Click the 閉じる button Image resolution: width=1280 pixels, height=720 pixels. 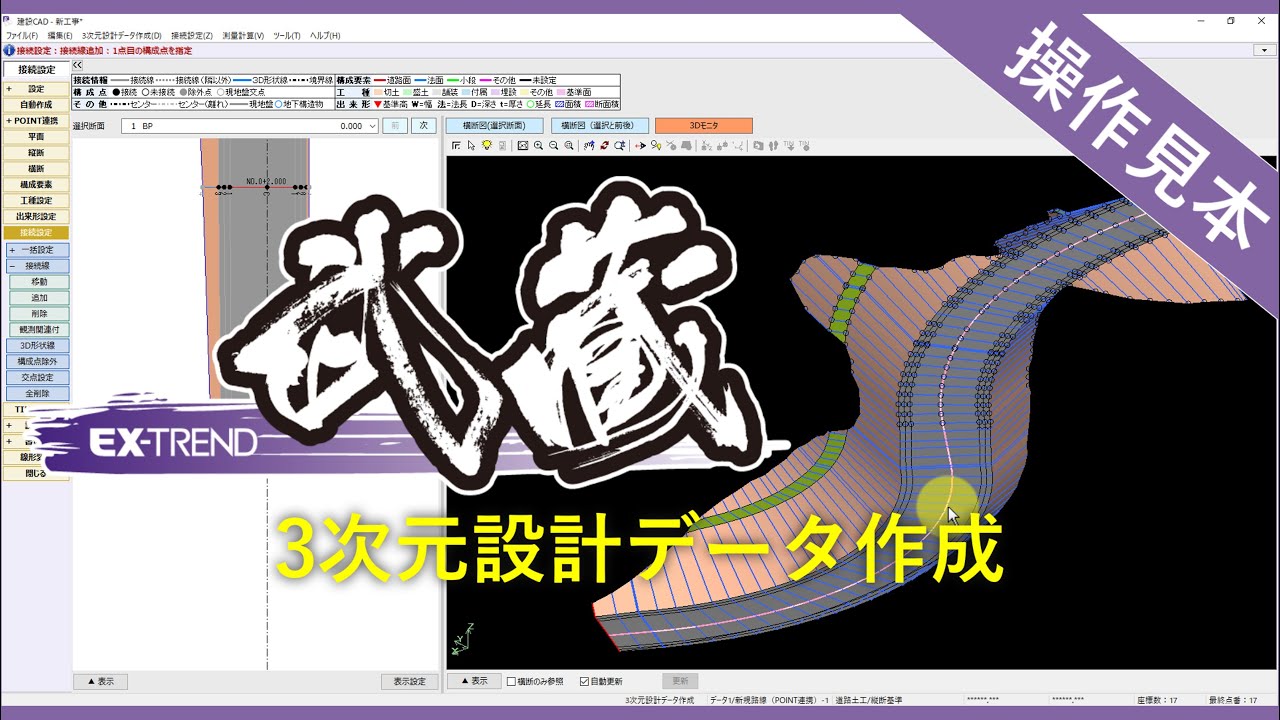(x=36, y=474)
